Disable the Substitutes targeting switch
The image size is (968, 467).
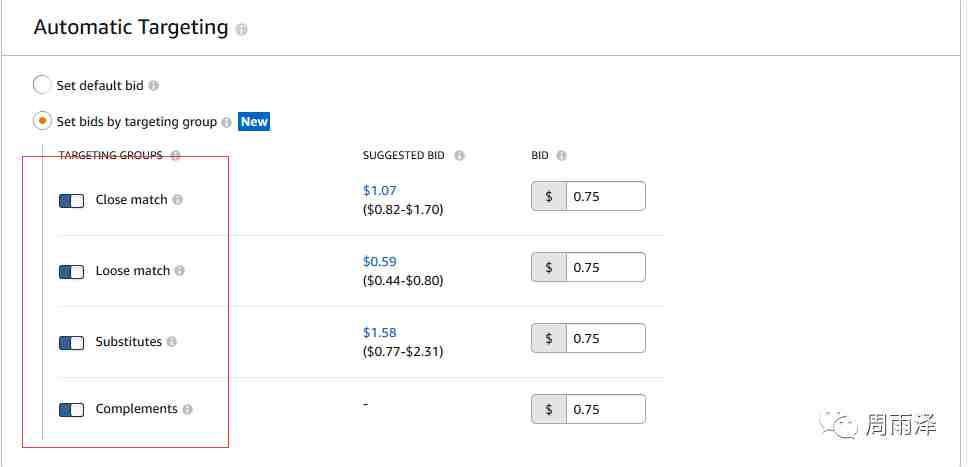click(72, 343)
